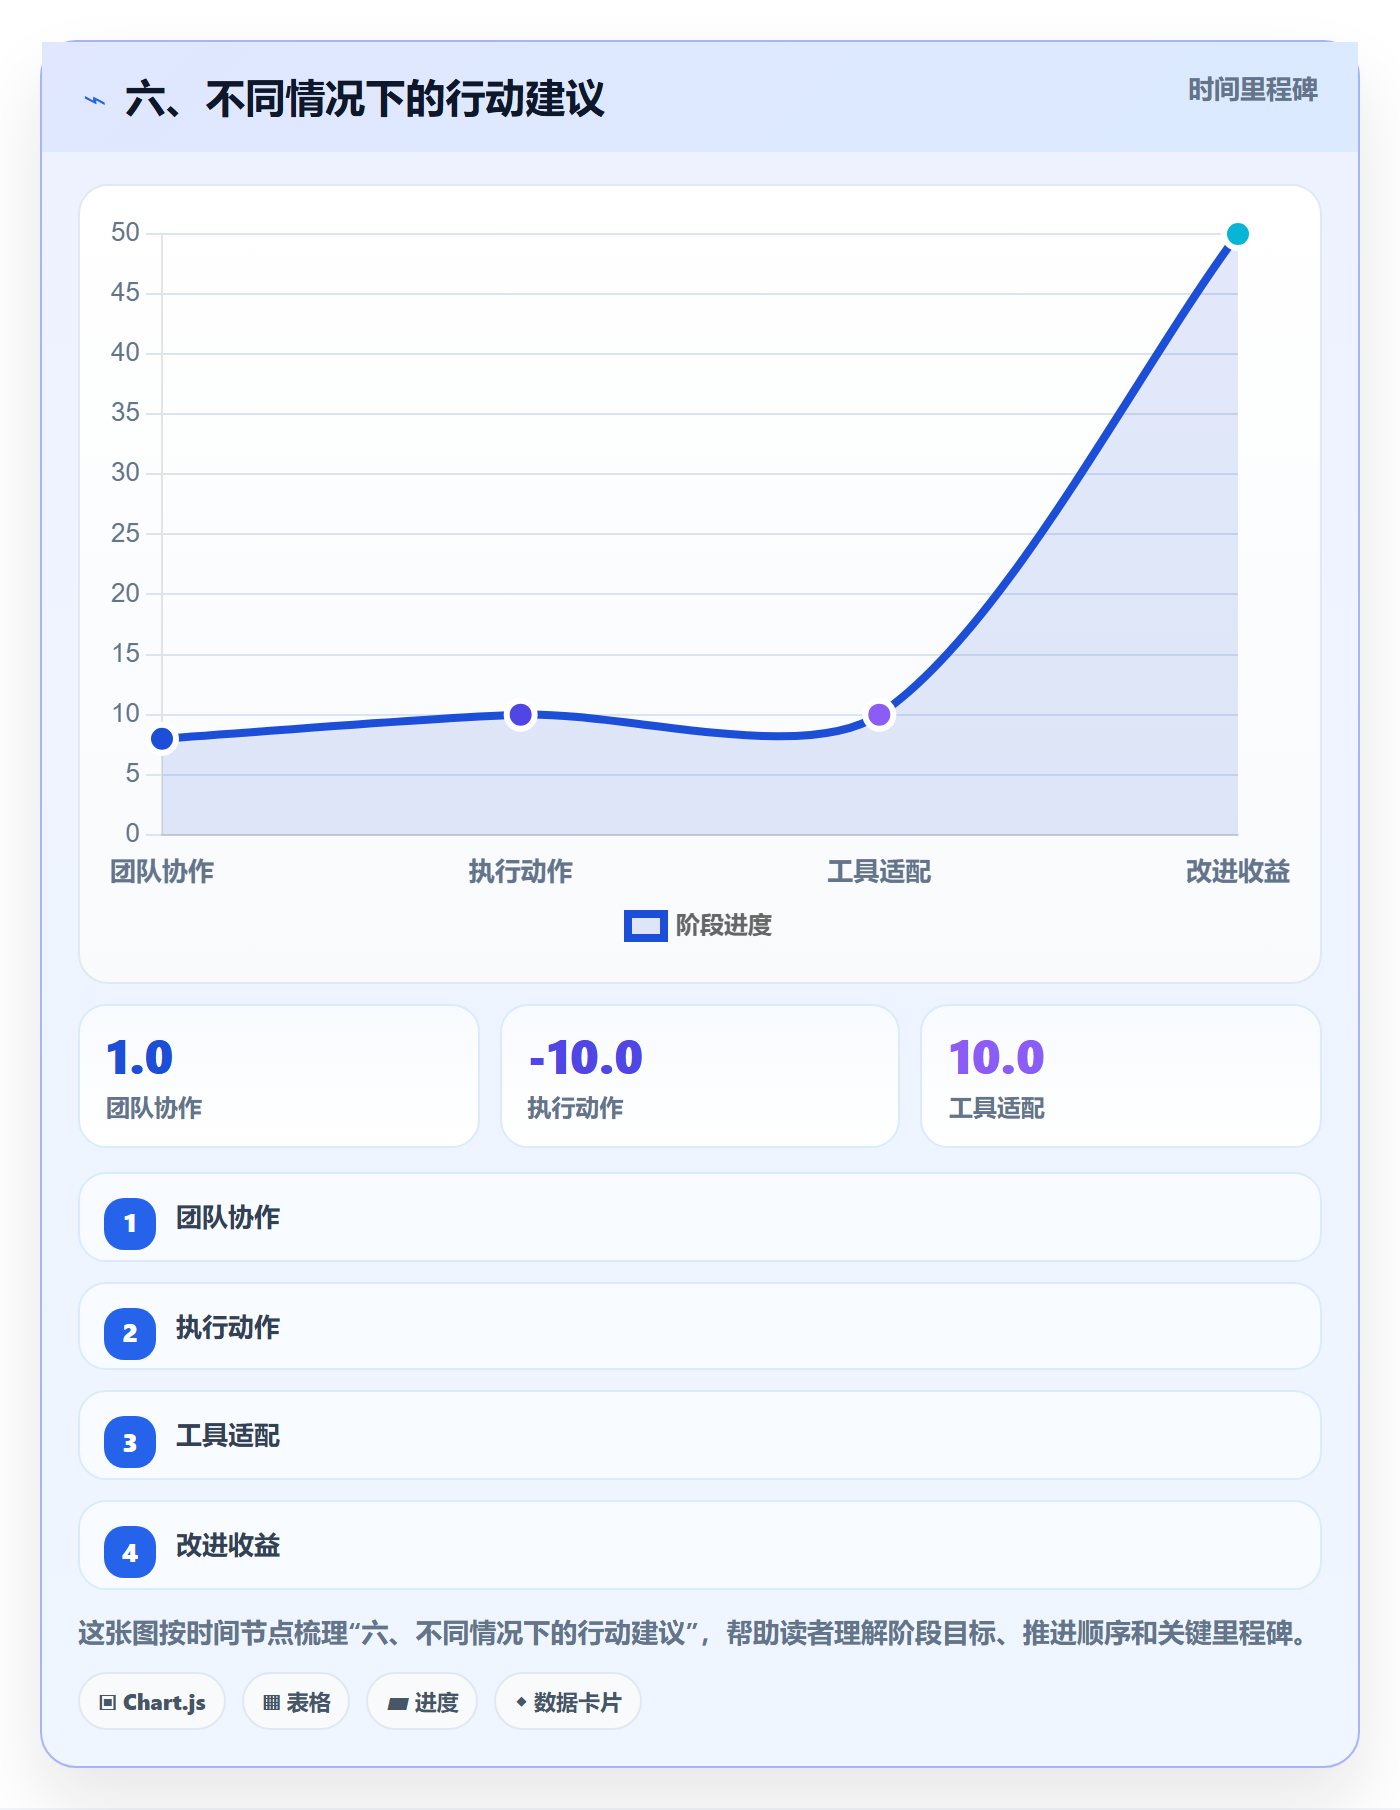
Task: Click the description paragraph starting with 这张图按时间节点
Action: (x=695, y=1634)
